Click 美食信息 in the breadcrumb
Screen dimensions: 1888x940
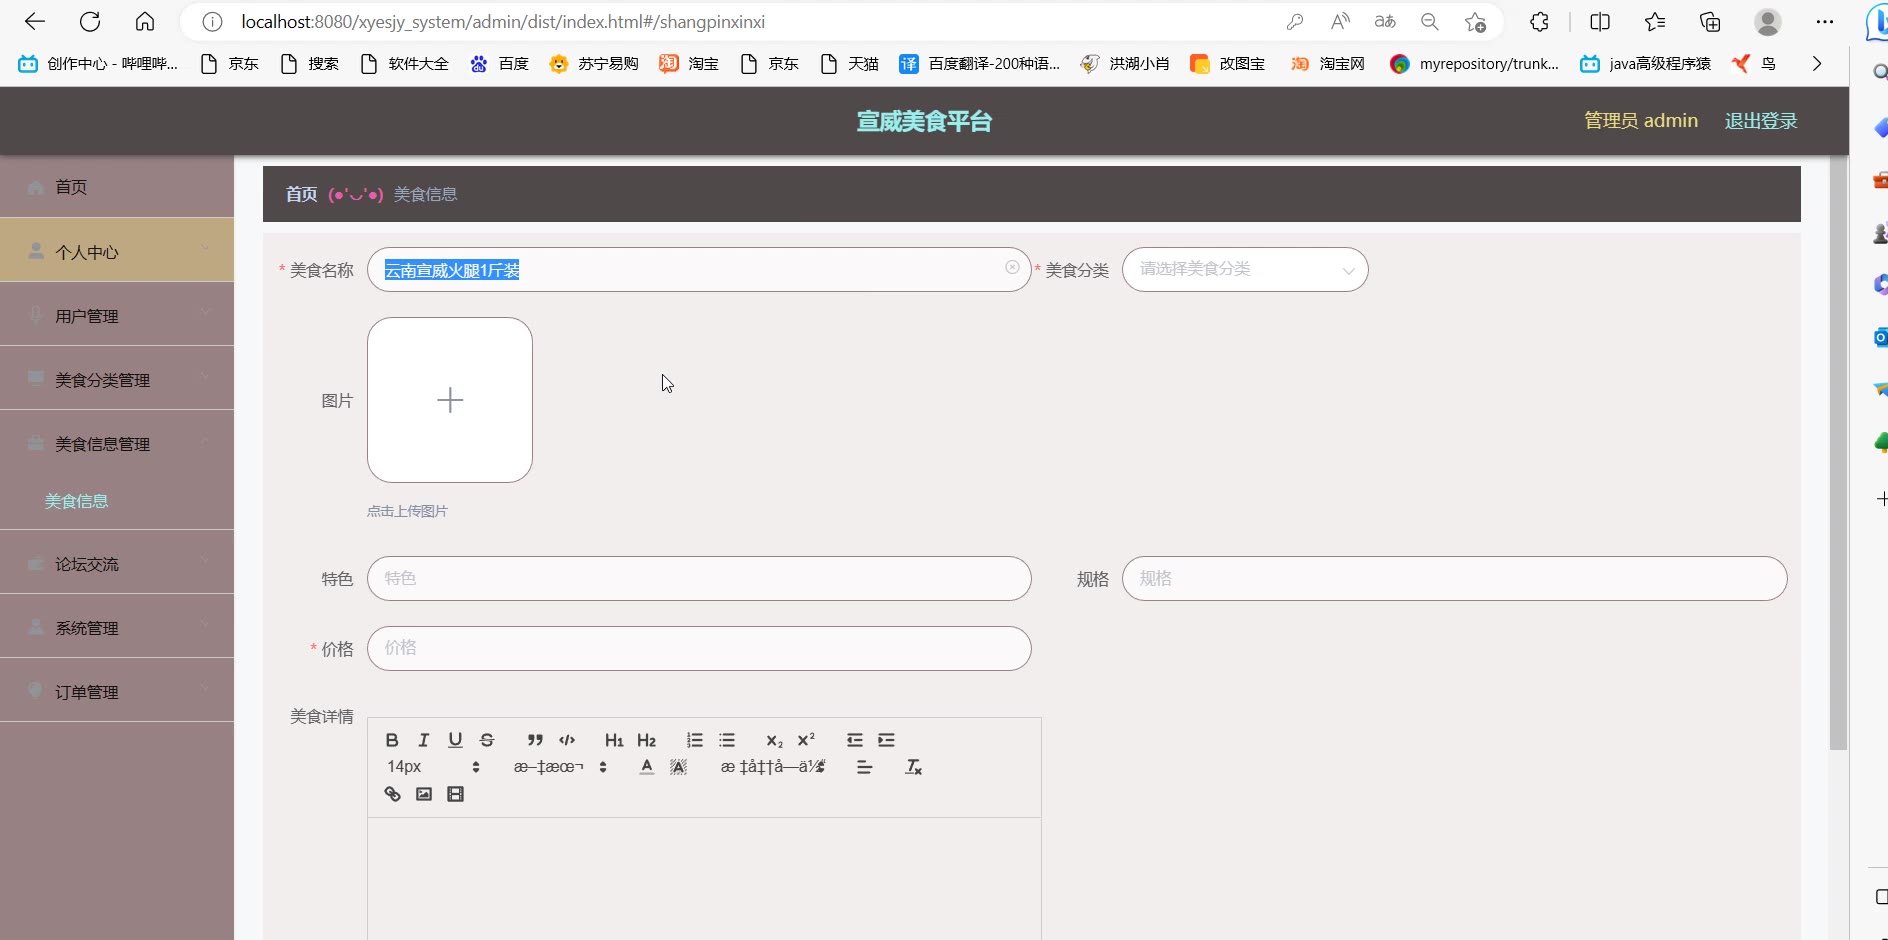pos(426,194)
